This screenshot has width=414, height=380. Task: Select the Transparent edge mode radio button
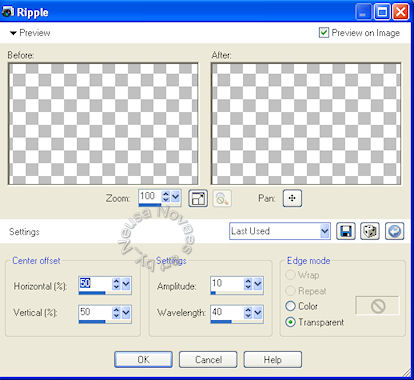pyautogui.click(x=290, y=322)
